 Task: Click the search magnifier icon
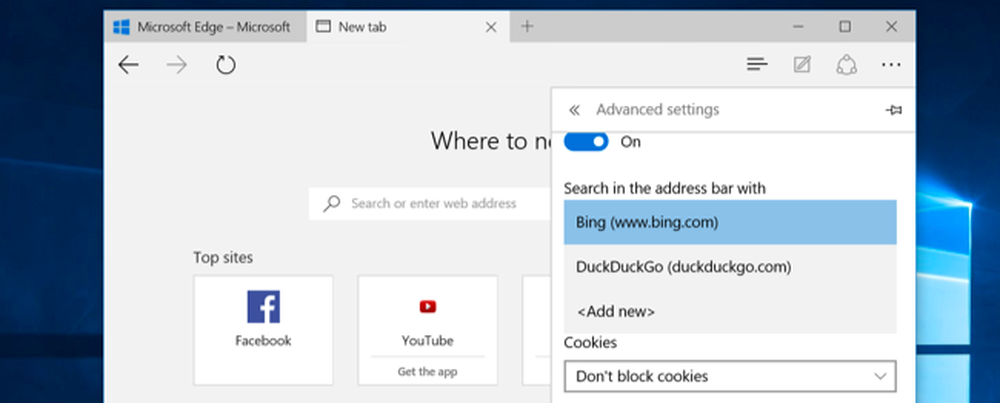tap(332, 203)
